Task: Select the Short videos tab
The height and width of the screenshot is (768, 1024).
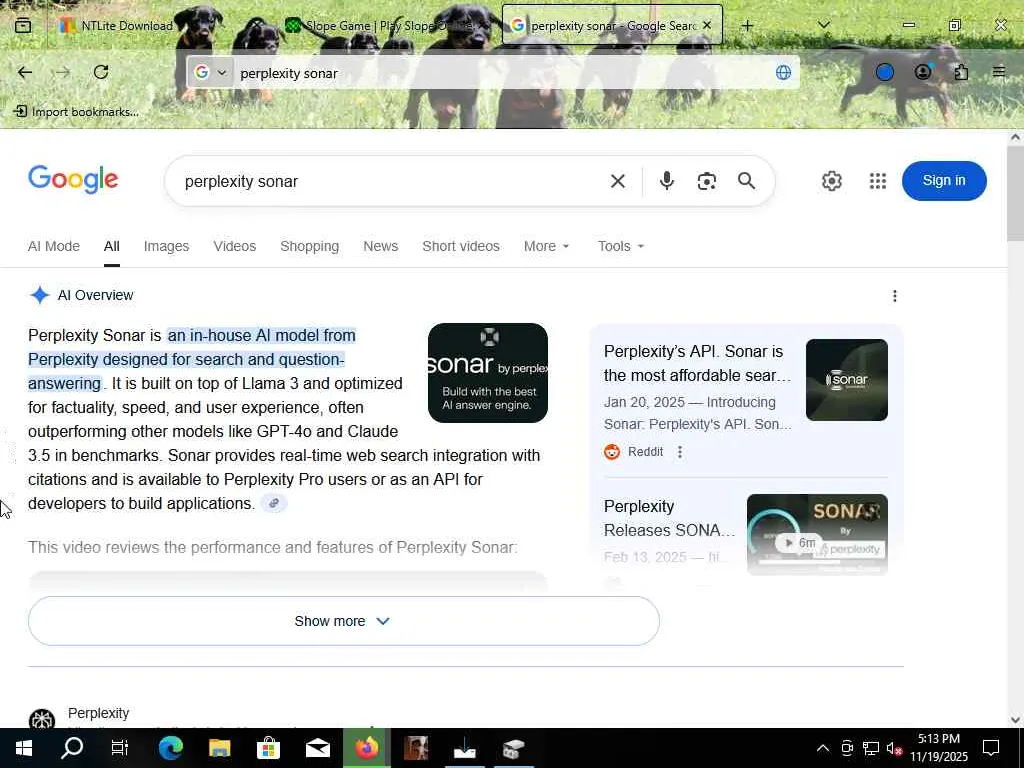Action: pyautogui.click(x=461, y=246)
